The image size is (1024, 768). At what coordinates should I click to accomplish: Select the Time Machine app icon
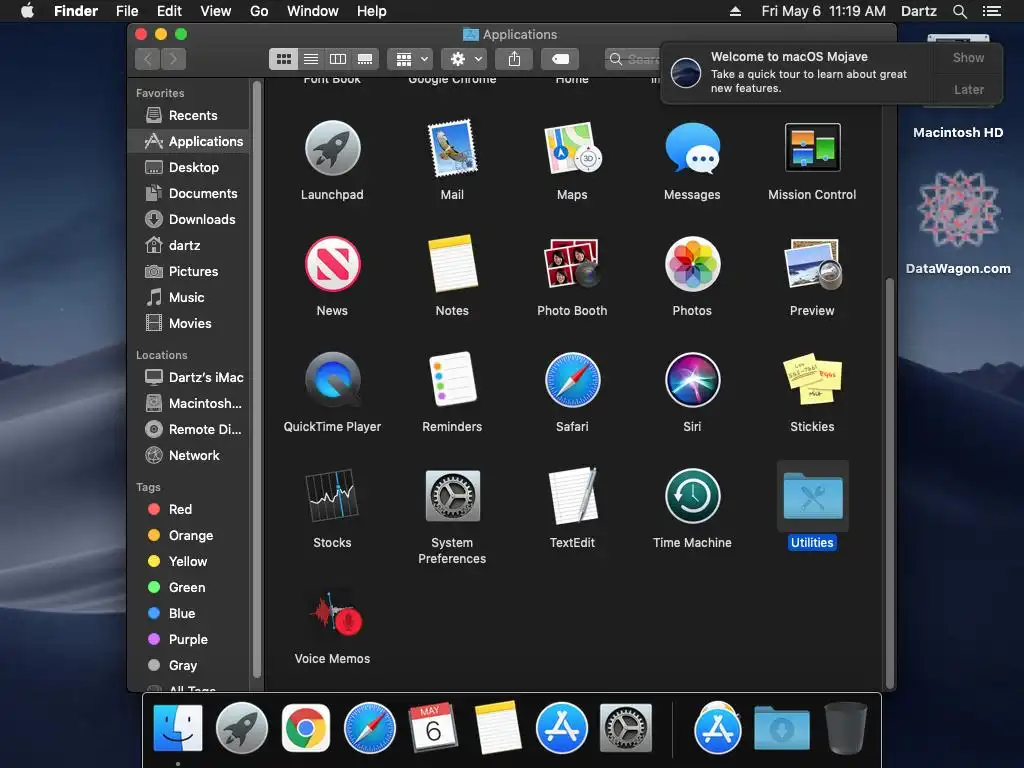click(692, 496)
